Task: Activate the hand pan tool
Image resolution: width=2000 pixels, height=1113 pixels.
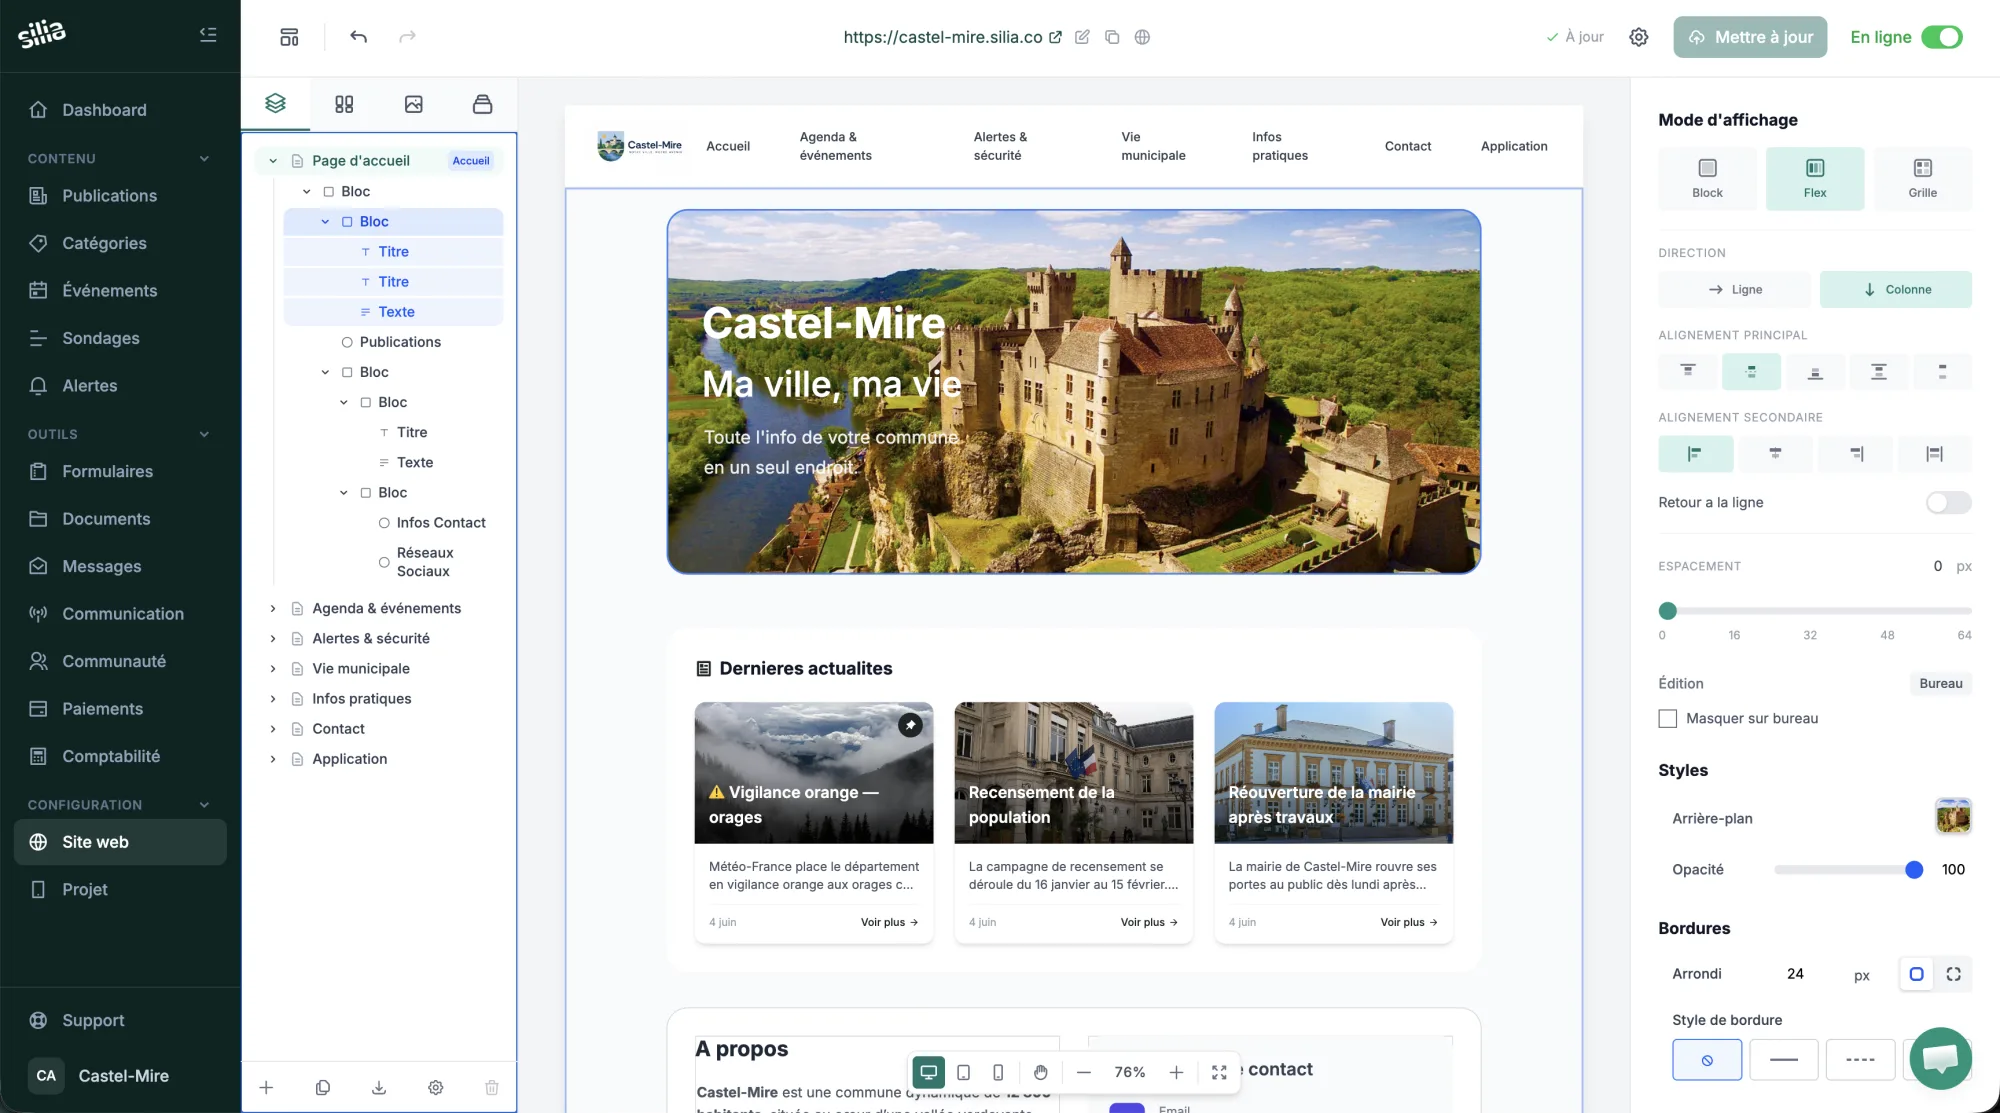Action: [1041, 1072]
